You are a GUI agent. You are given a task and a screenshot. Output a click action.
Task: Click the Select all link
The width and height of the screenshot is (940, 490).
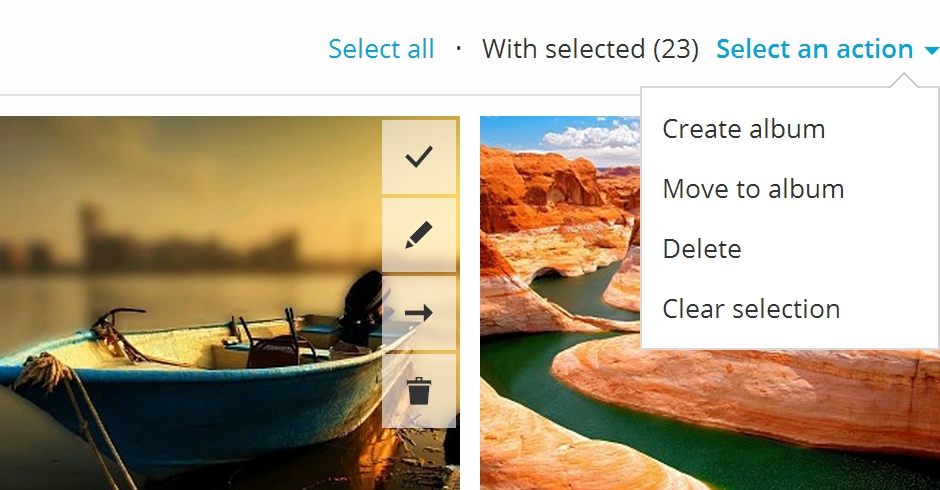(x=381, y=49)
